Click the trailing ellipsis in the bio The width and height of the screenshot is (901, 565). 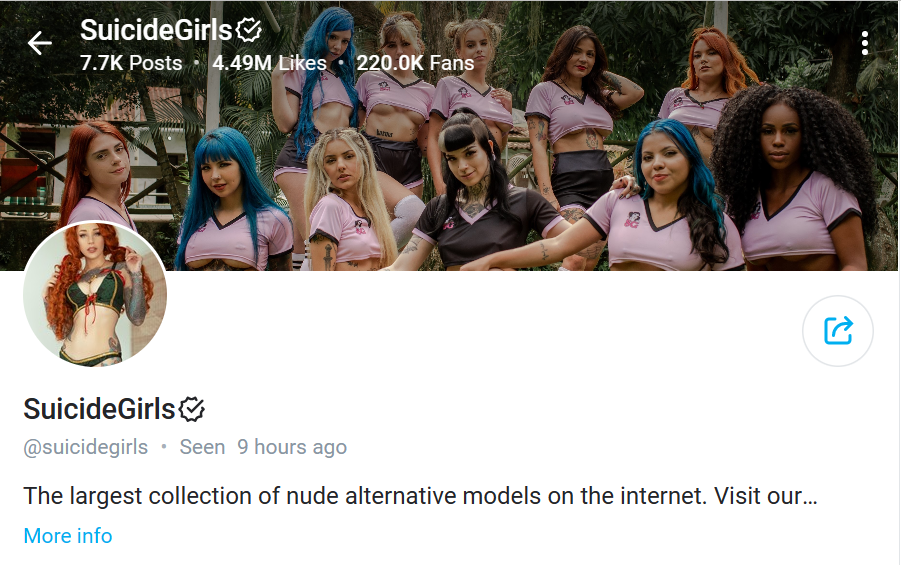click(810, 498)
